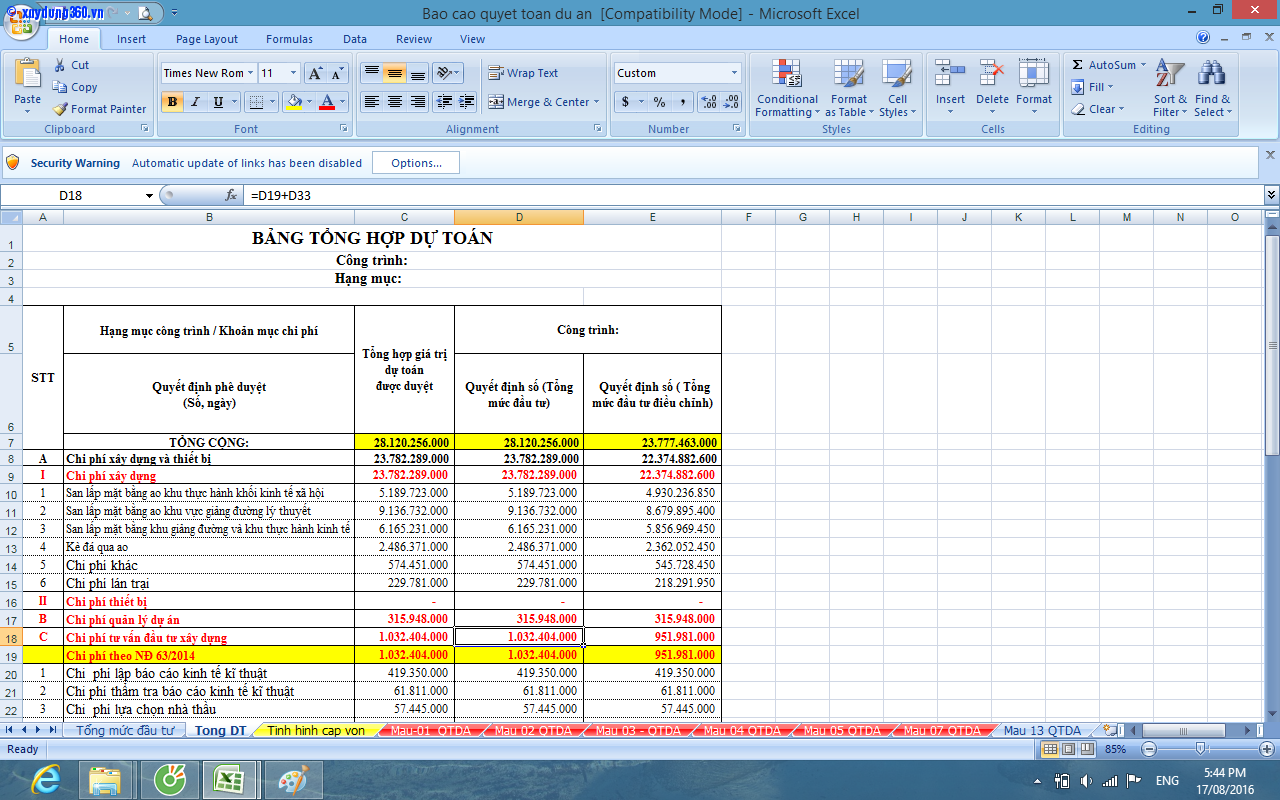Viewport: 1280px width, 800px height.
Task: Open Cell Styles gallery
Action: (897, 88)
